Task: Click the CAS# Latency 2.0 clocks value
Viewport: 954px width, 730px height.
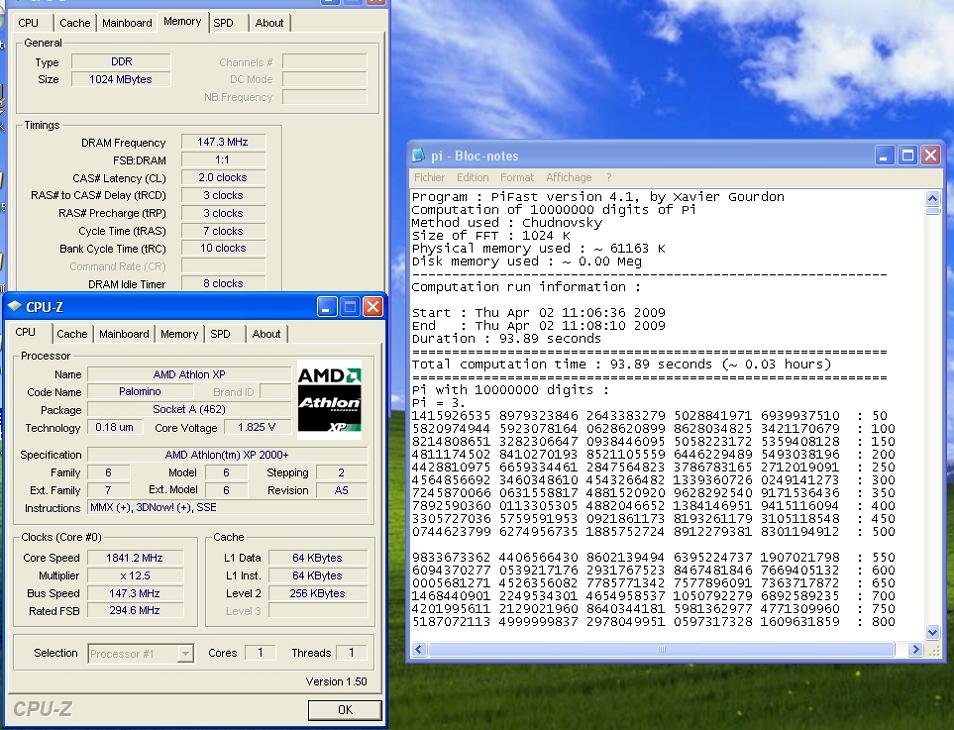Action: [223, 178]
